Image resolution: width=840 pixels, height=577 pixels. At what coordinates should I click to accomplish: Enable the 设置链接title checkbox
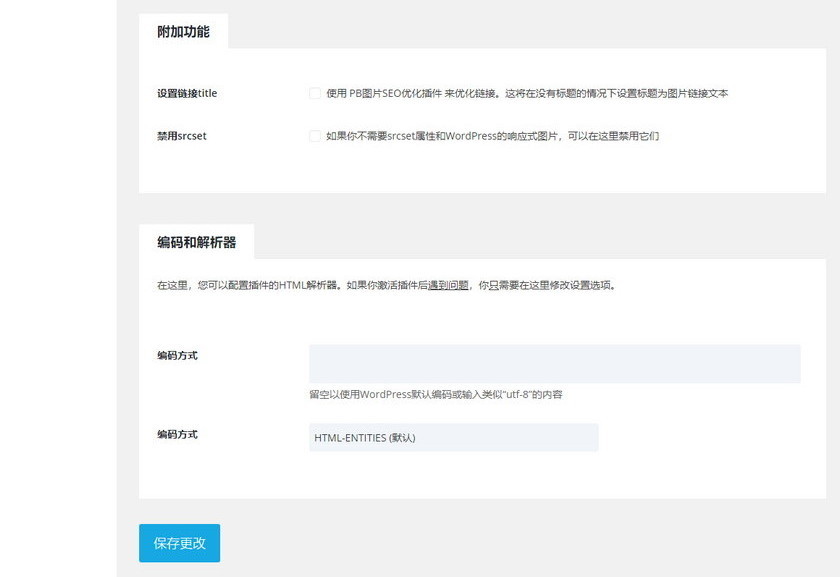point(315,93)
